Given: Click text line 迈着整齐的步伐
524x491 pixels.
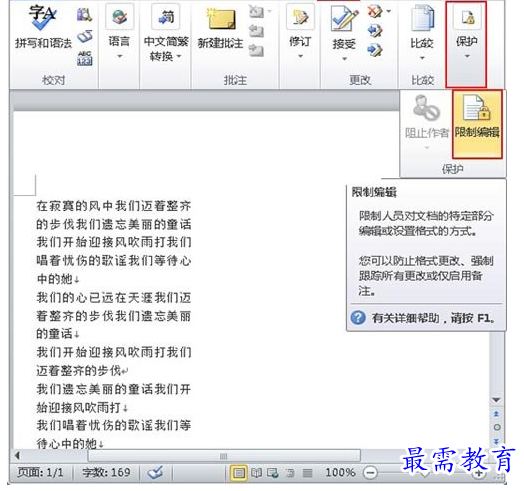Looking at the screenshot, I should click(x=79, y=370).
